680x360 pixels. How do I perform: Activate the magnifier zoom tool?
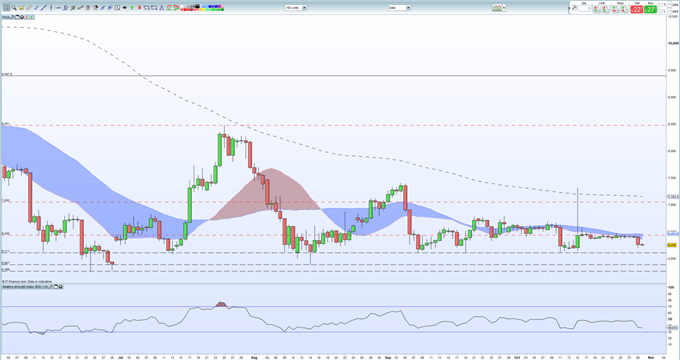click(x=14, y=8)
